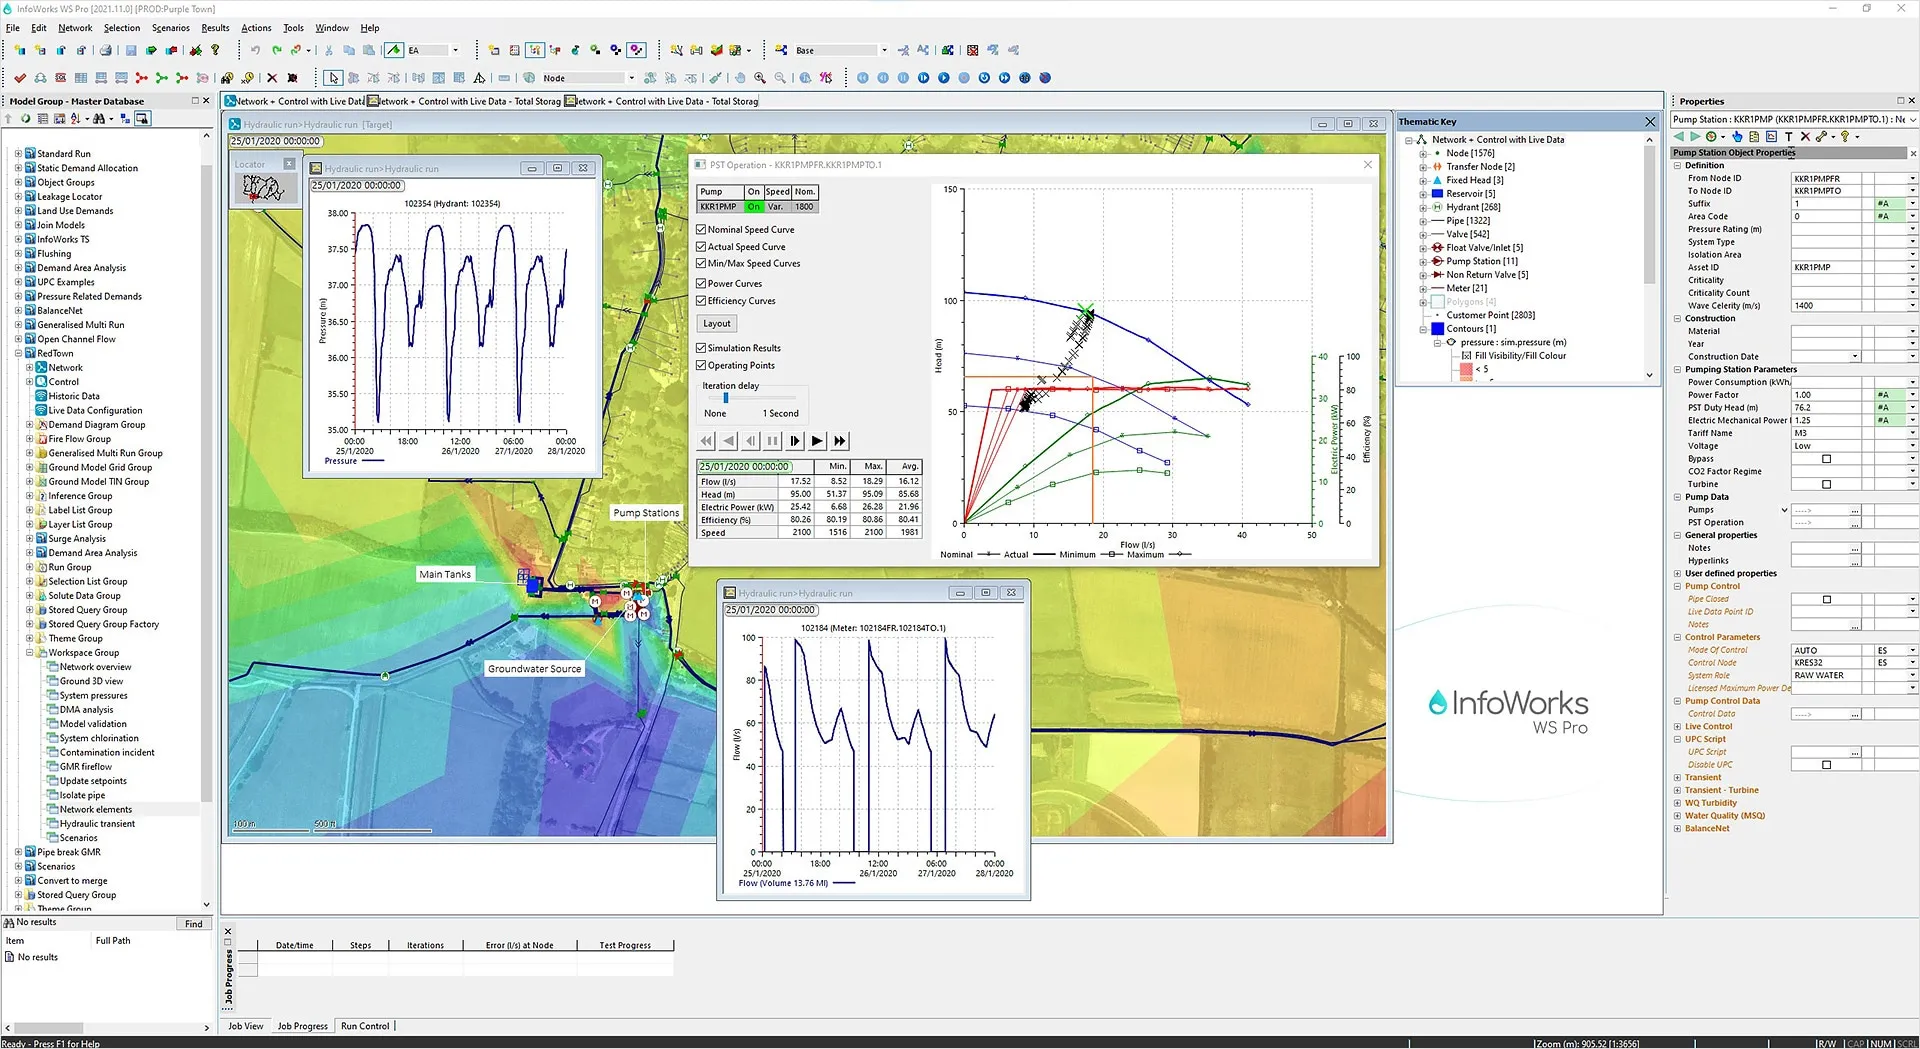Click the red validation checkmark icon
The width and height of the screenshot is (1920, 1049).
click(21, 77)
